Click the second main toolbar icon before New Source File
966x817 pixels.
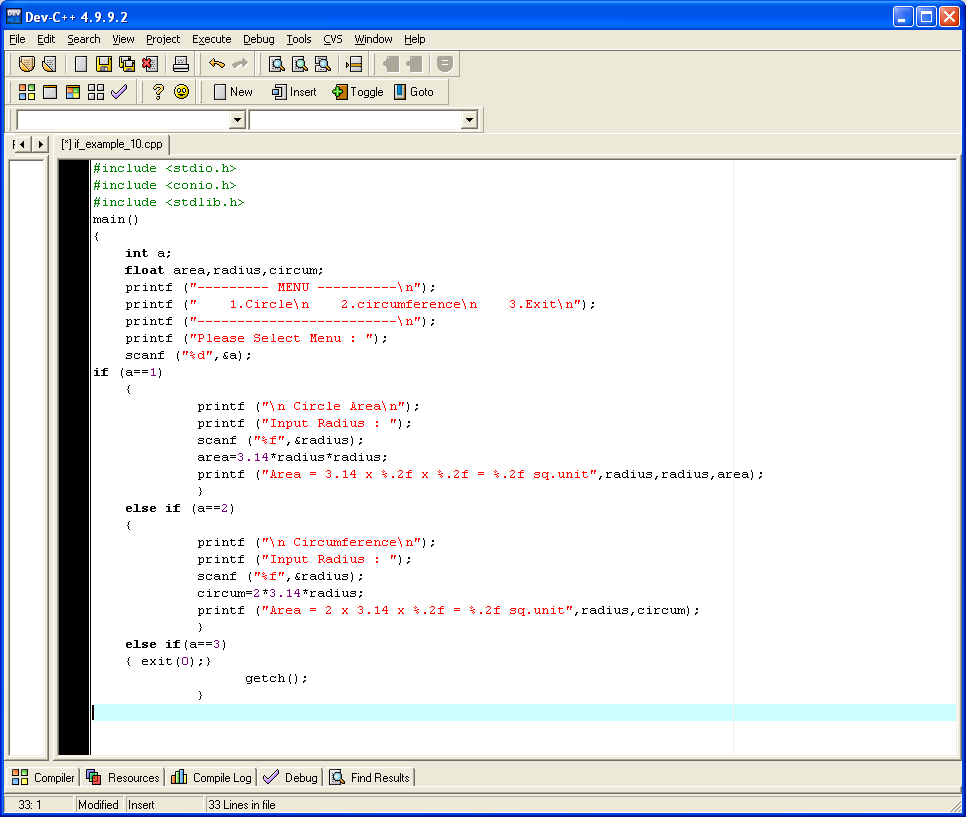pyautogui.click(x=49, y=63)
